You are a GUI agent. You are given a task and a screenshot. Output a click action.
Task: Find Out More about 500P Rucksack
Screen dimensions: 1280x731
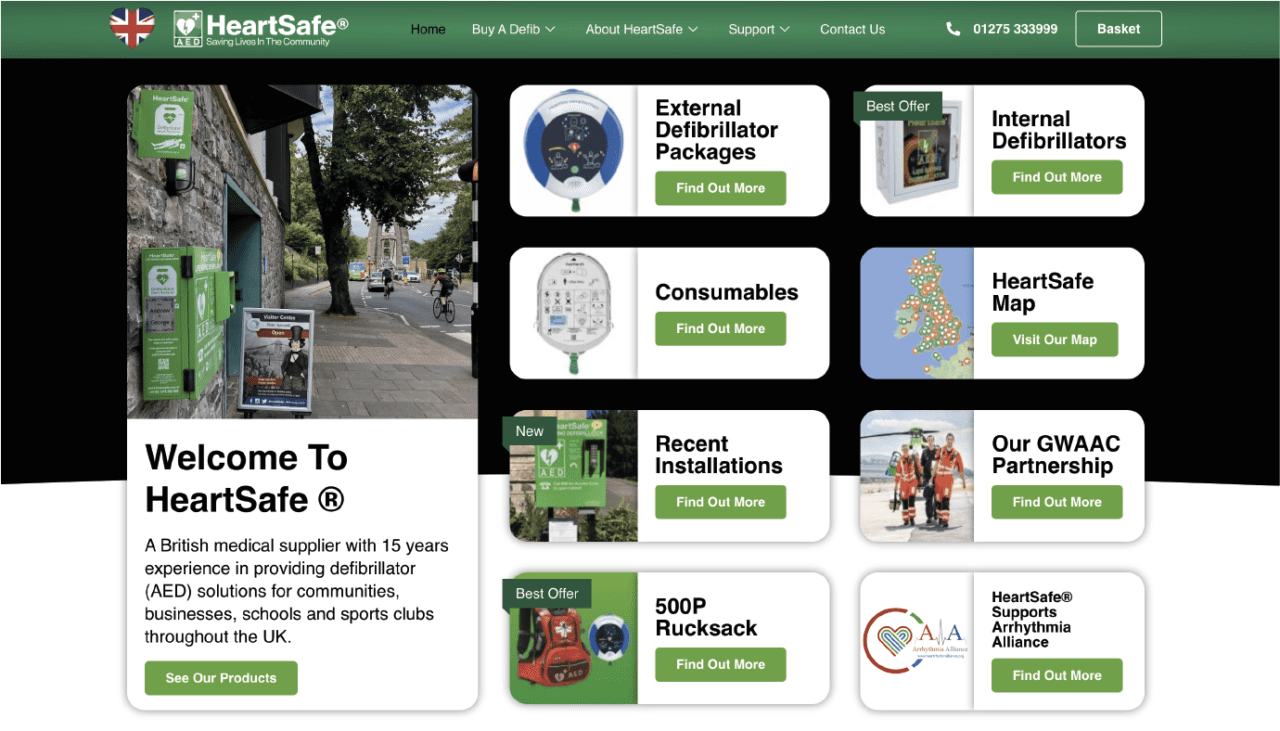point(720,664)
